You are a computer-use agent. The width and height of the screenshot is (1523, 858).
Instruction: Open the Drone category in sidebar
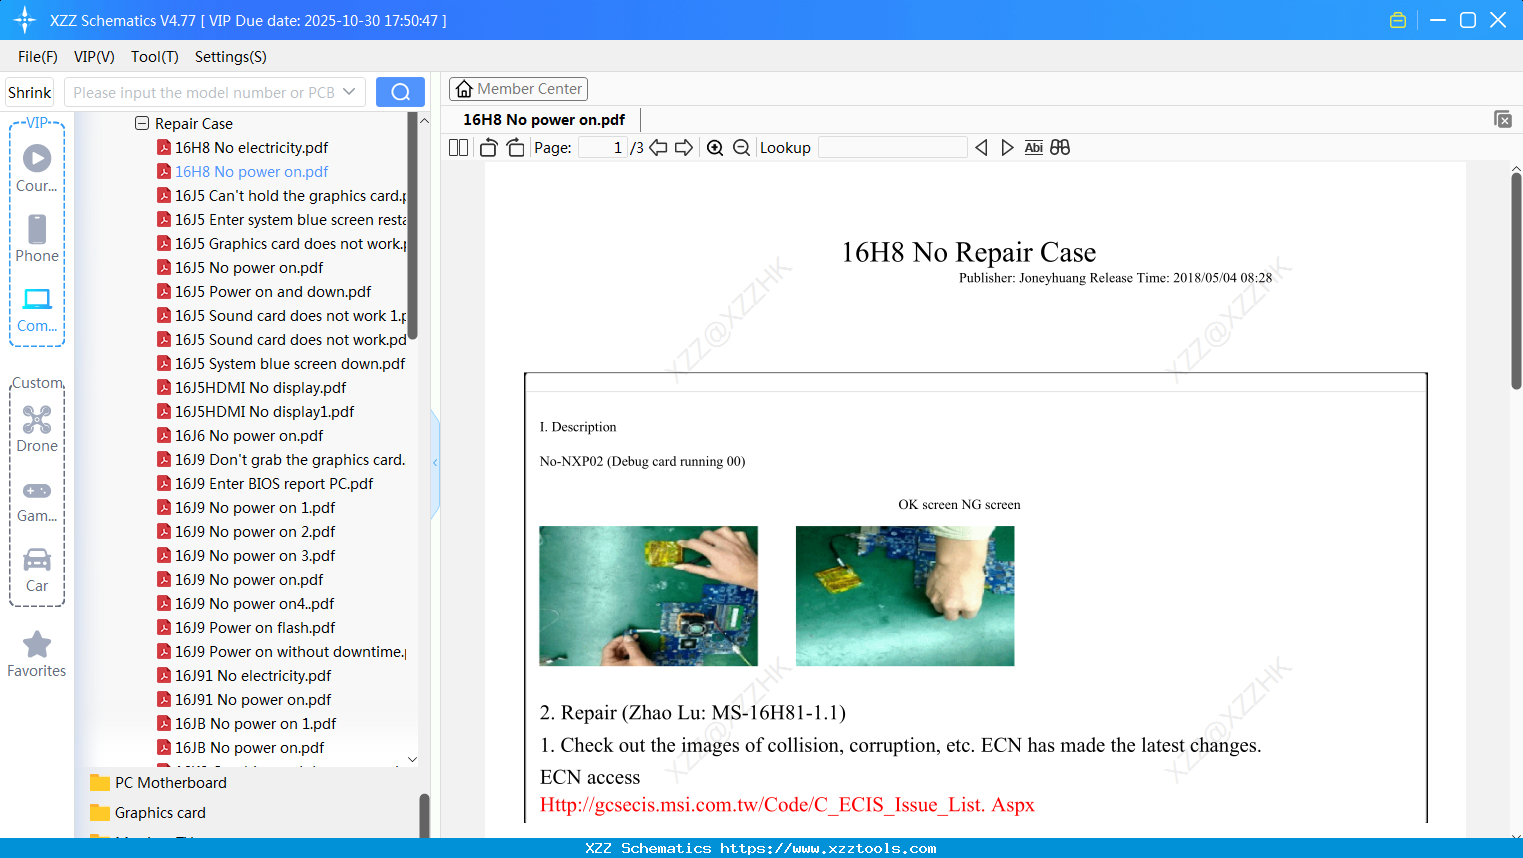(x=37, y=429)
